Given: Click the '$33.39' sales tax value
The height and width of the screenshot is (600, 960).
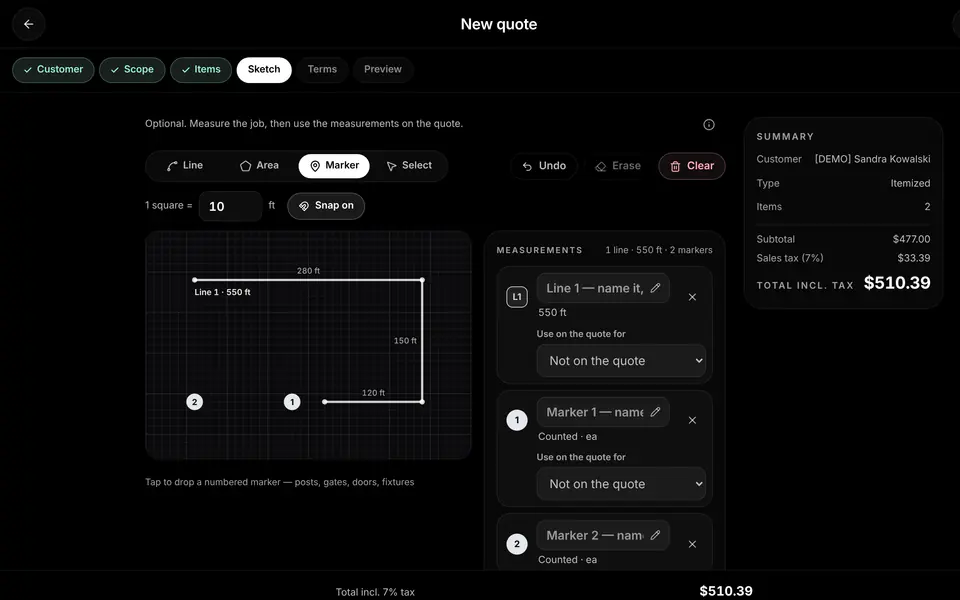Looking at the screenshot, I should (x=913, y=258).
